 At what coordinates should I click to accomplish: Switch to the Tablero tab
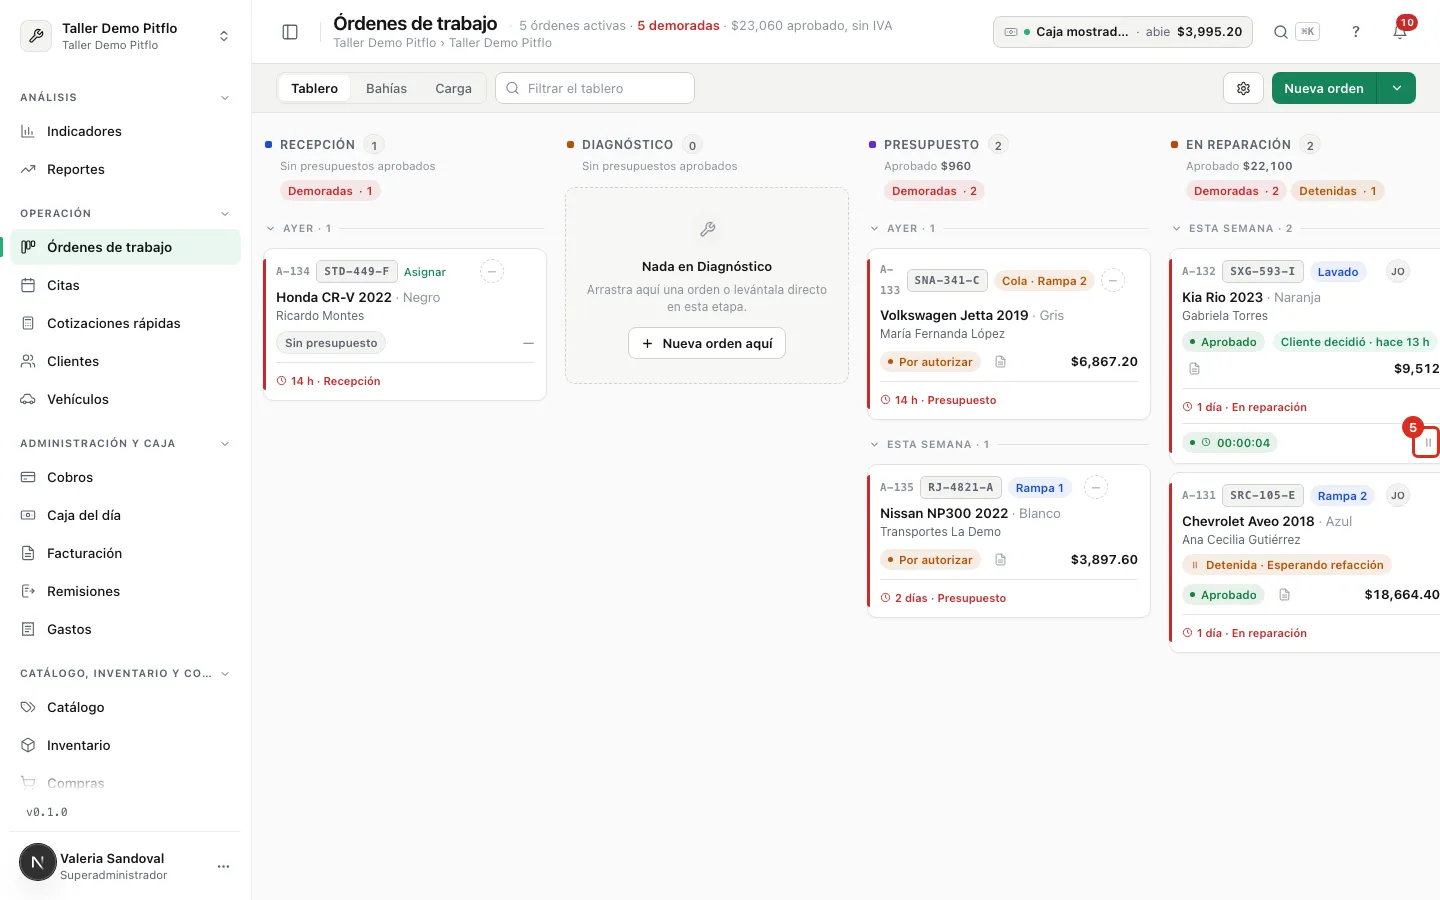(314, 88)
